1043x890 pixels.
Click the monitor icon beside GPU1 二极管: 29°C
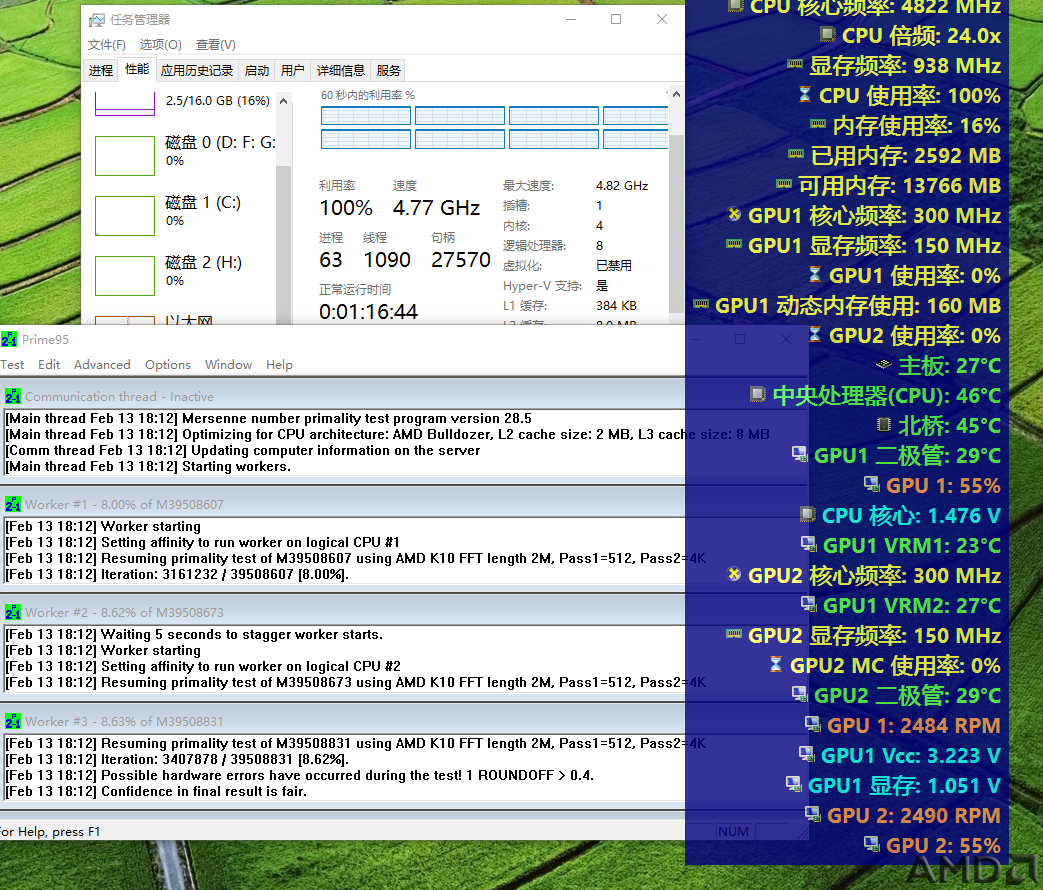point(800,454)
